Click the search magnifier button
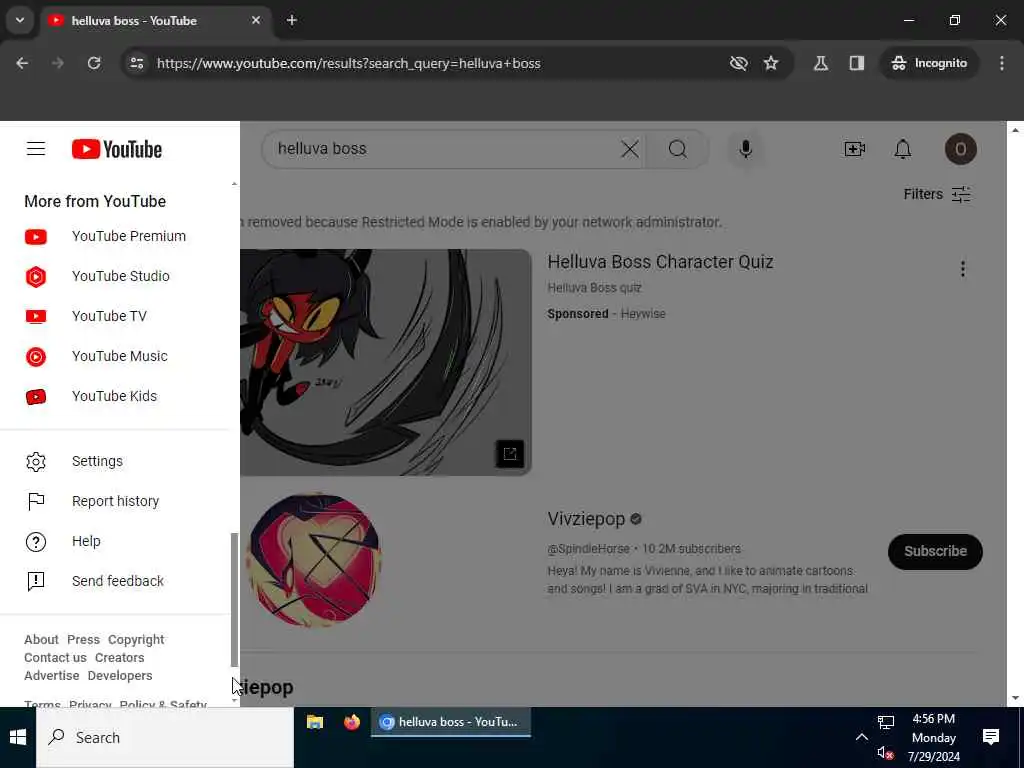The image size is (1024, 768). point(677,149)
